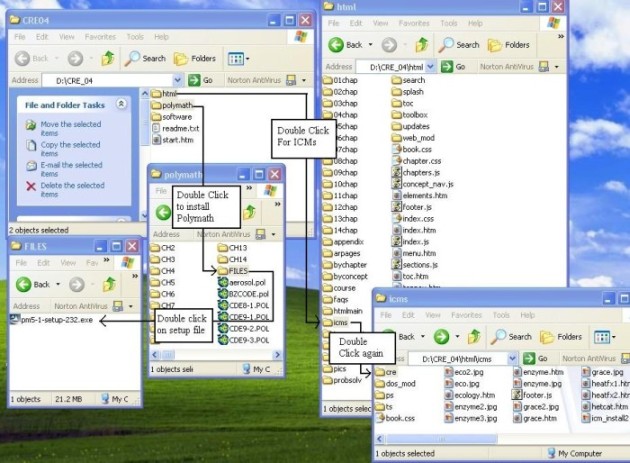This screenshot has width=630, height=463.
Task: Select start.htm in the CRE04 window
Action: (178, 139)
